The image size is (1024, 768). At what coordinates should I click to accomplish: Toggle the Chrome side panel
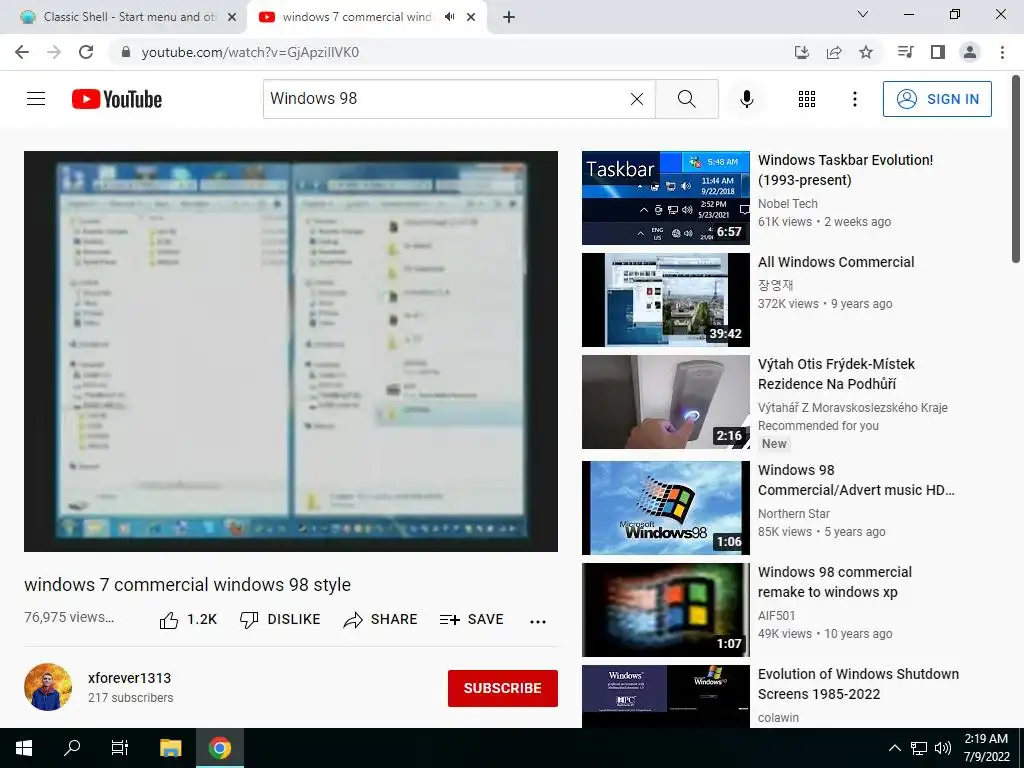[938, 52]
